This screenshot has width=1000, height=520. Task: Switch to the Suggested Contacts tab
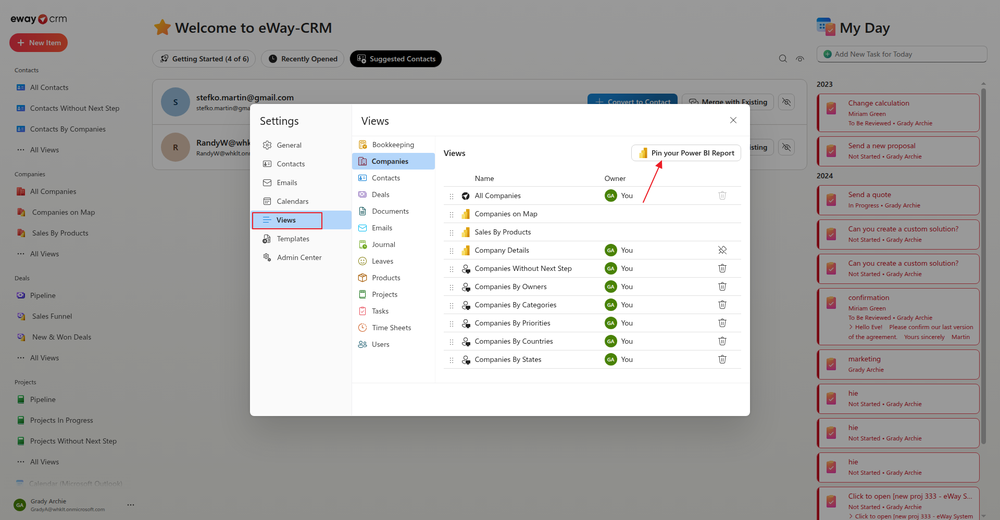click(x=395, y=59)
